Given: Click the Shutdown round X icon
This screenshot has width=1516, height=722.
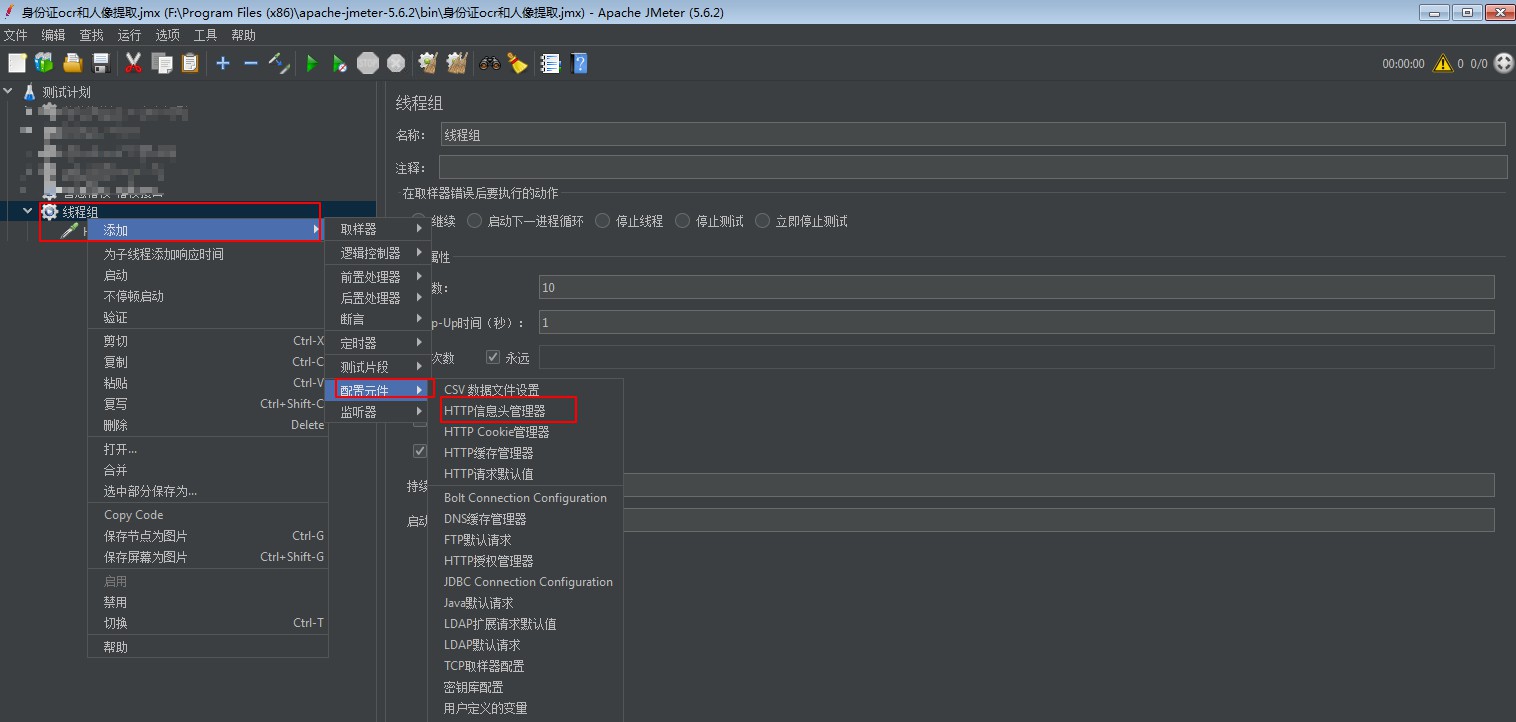Looking at the screenshot, I should (396, 63).
